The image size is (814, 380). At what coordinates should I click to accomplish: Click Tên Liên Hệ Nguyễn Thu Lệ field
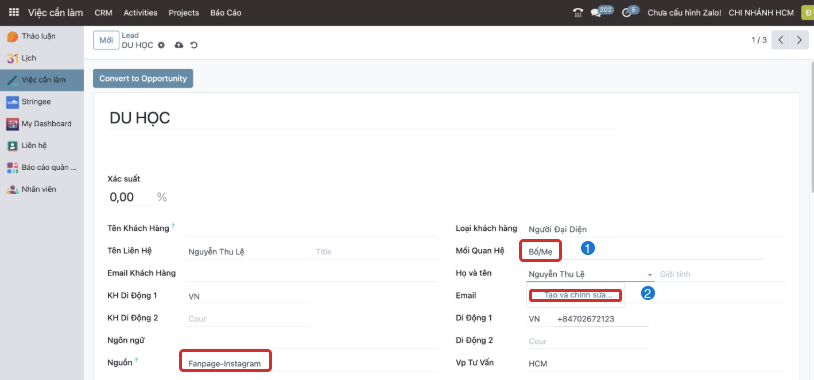pyautogui.click(x=248, y=252)
